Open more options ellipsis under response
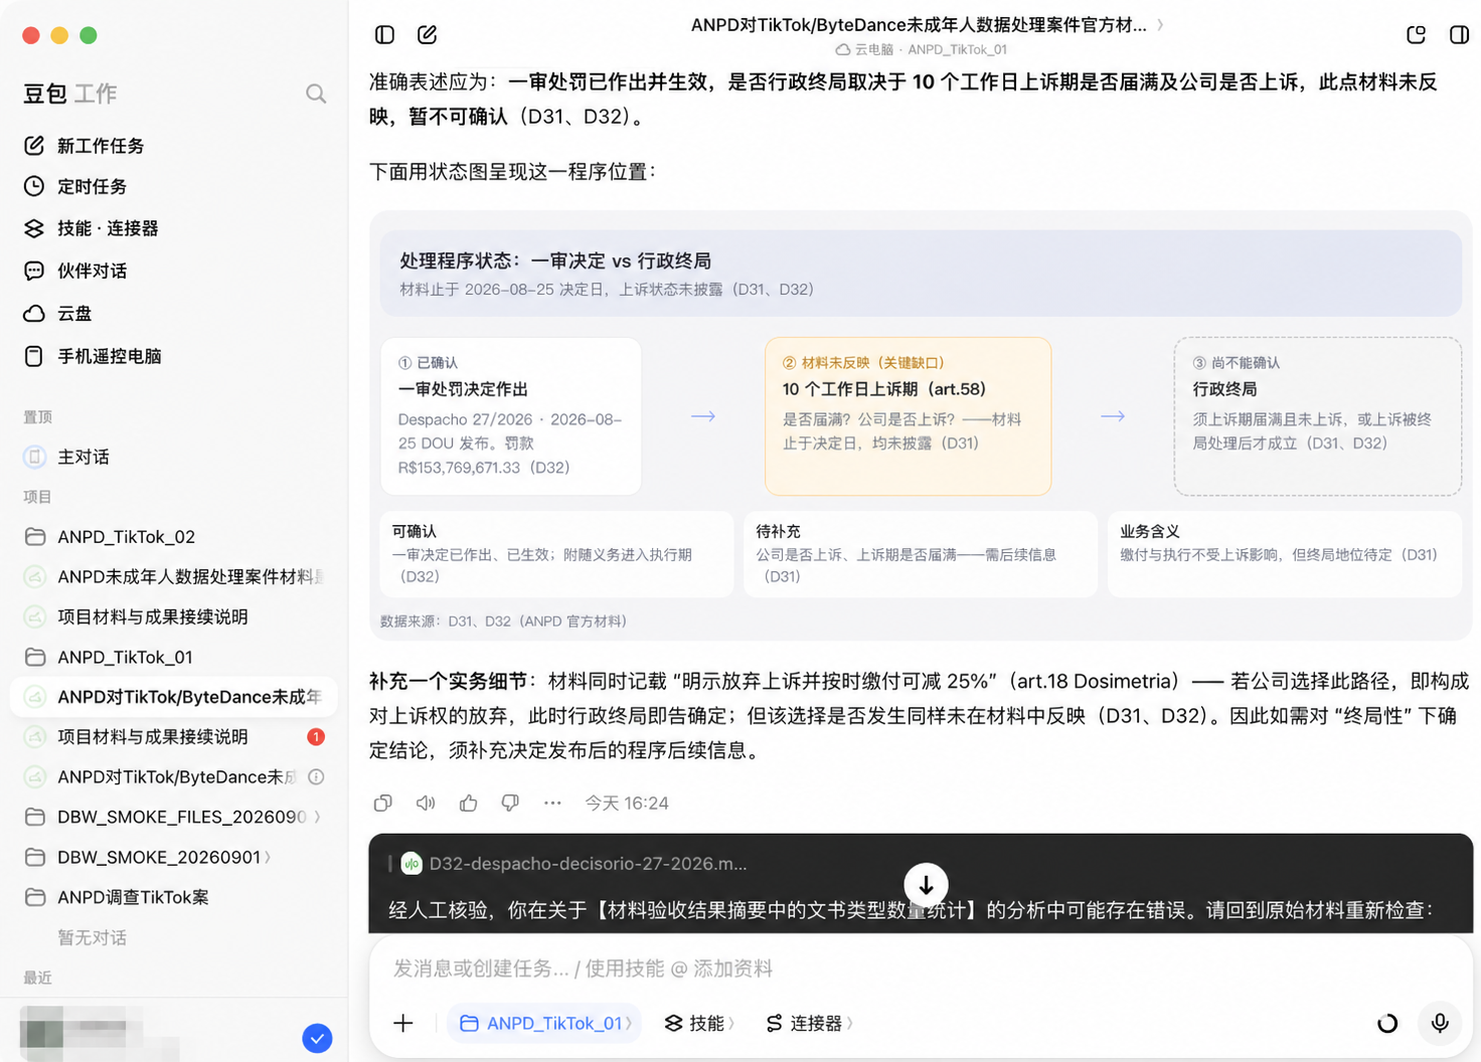 (x=552, y=803)
